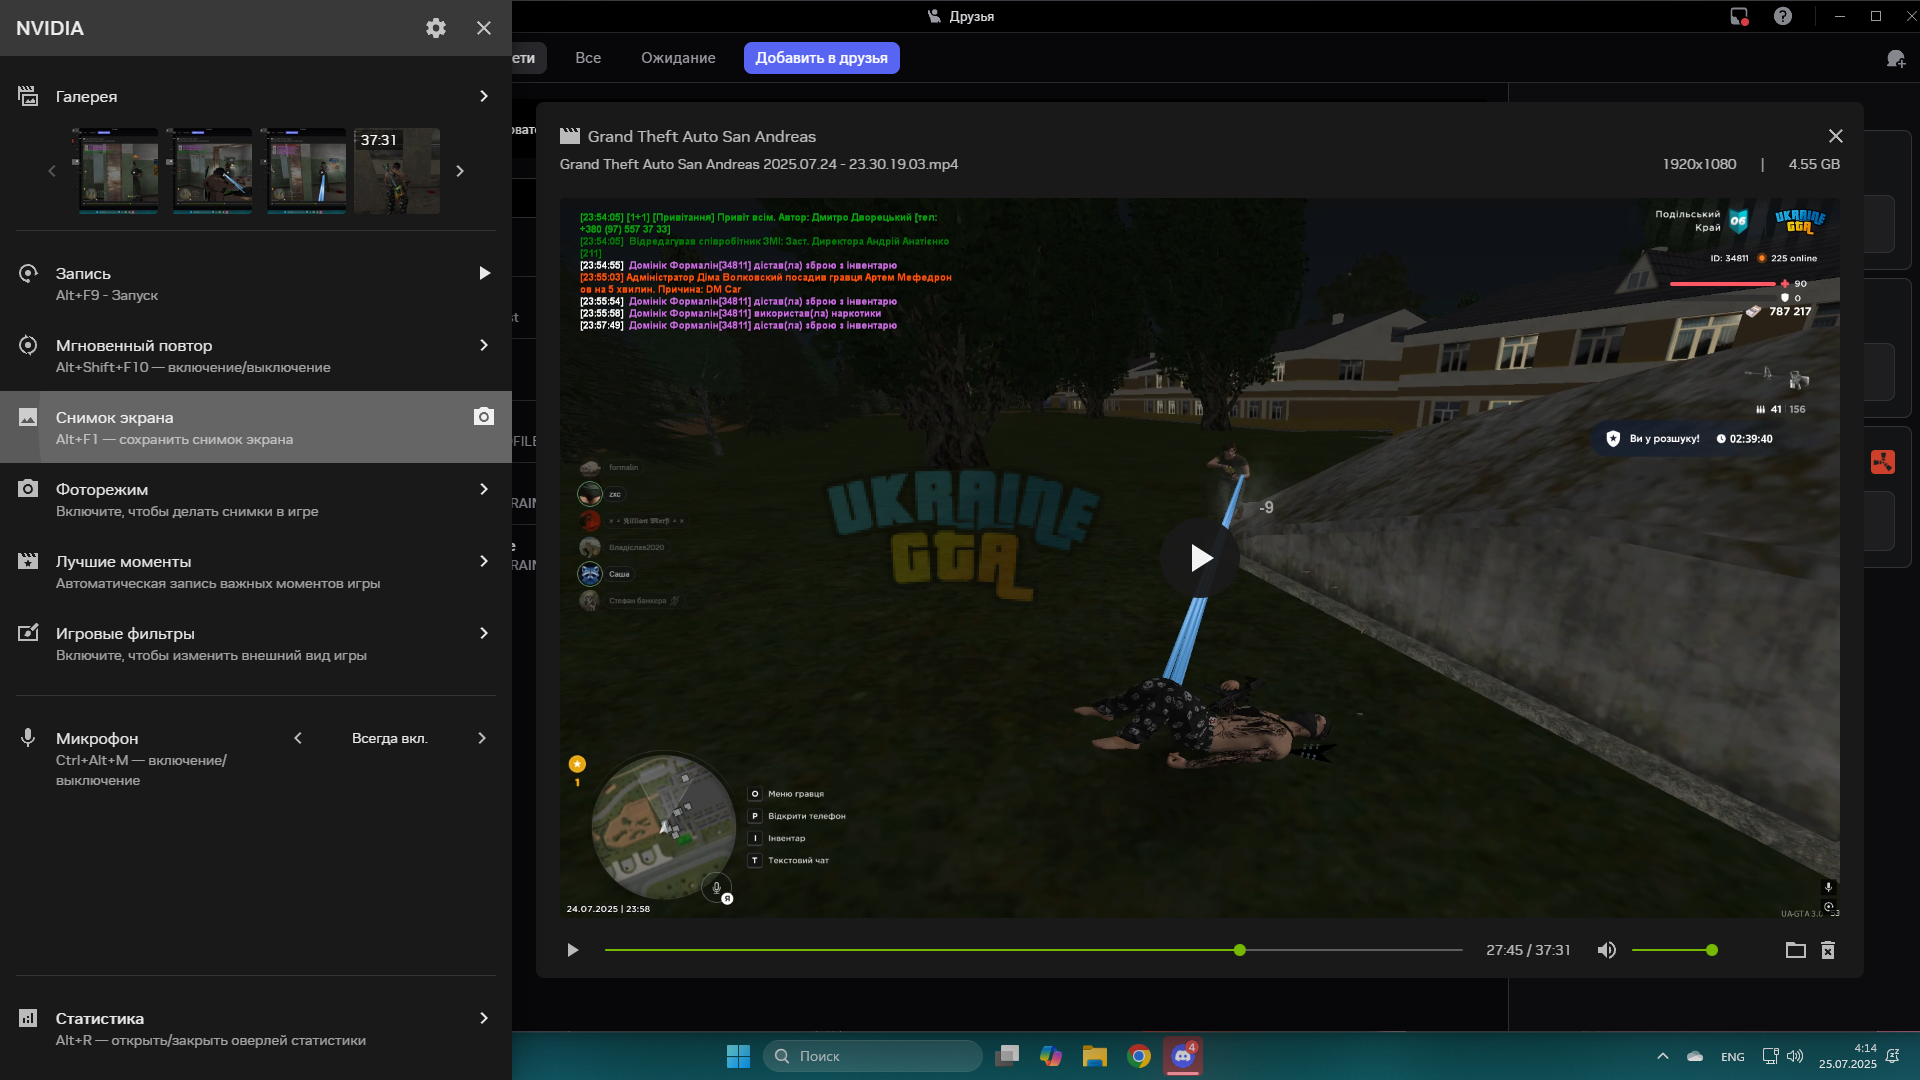Start recording with Запись play arrow
1920x1080 pixels.
coord(484,273)
